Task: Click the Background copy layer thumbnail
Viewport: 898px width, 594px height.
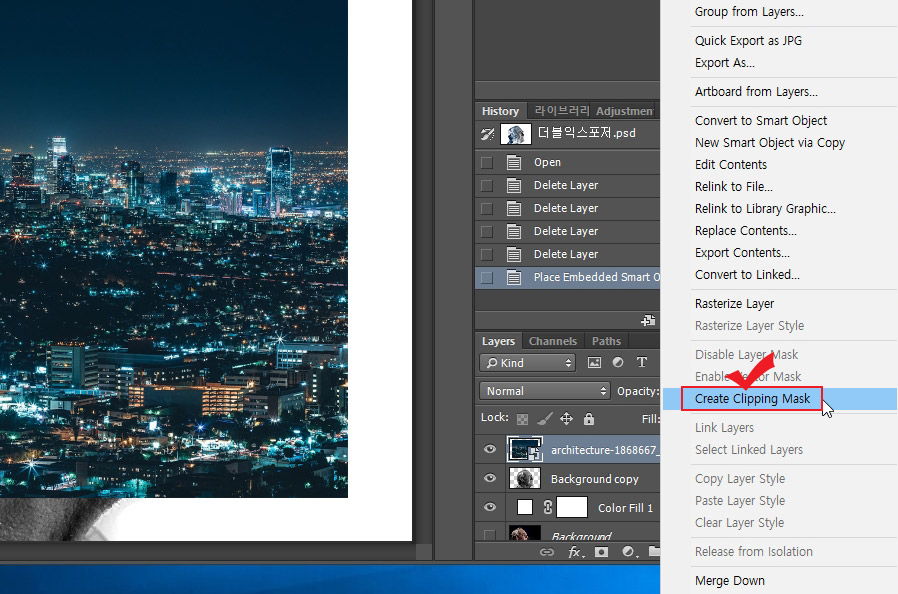Action: tap(525, 478)
